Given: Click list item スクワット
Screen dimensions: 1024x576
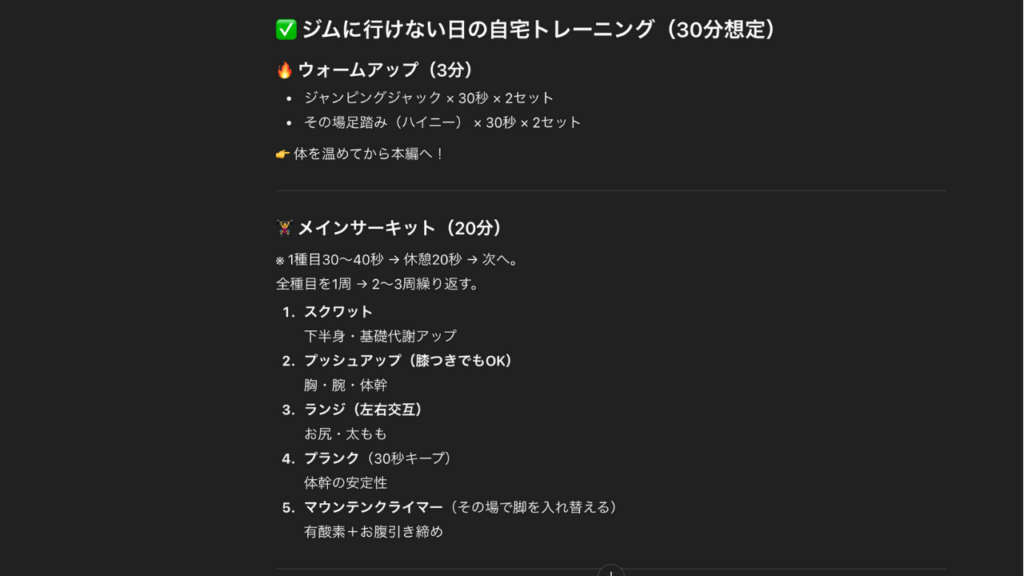Looking at the screenshot, I should (x=338, y=312).
